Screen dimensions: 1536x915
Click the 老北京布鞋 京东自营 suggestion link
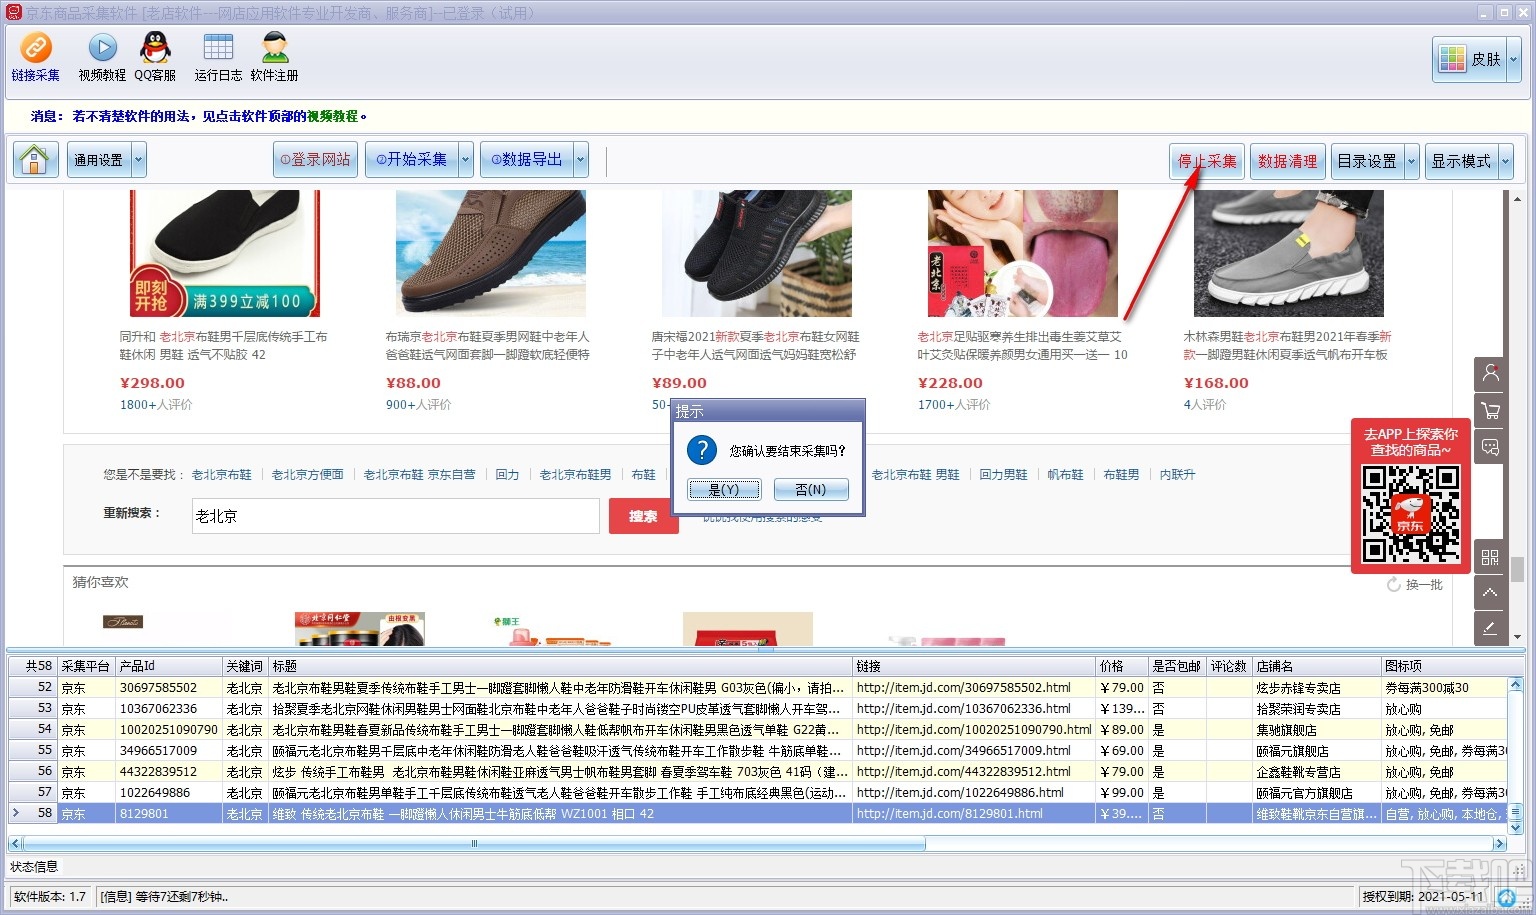click(x=420, y=475)
